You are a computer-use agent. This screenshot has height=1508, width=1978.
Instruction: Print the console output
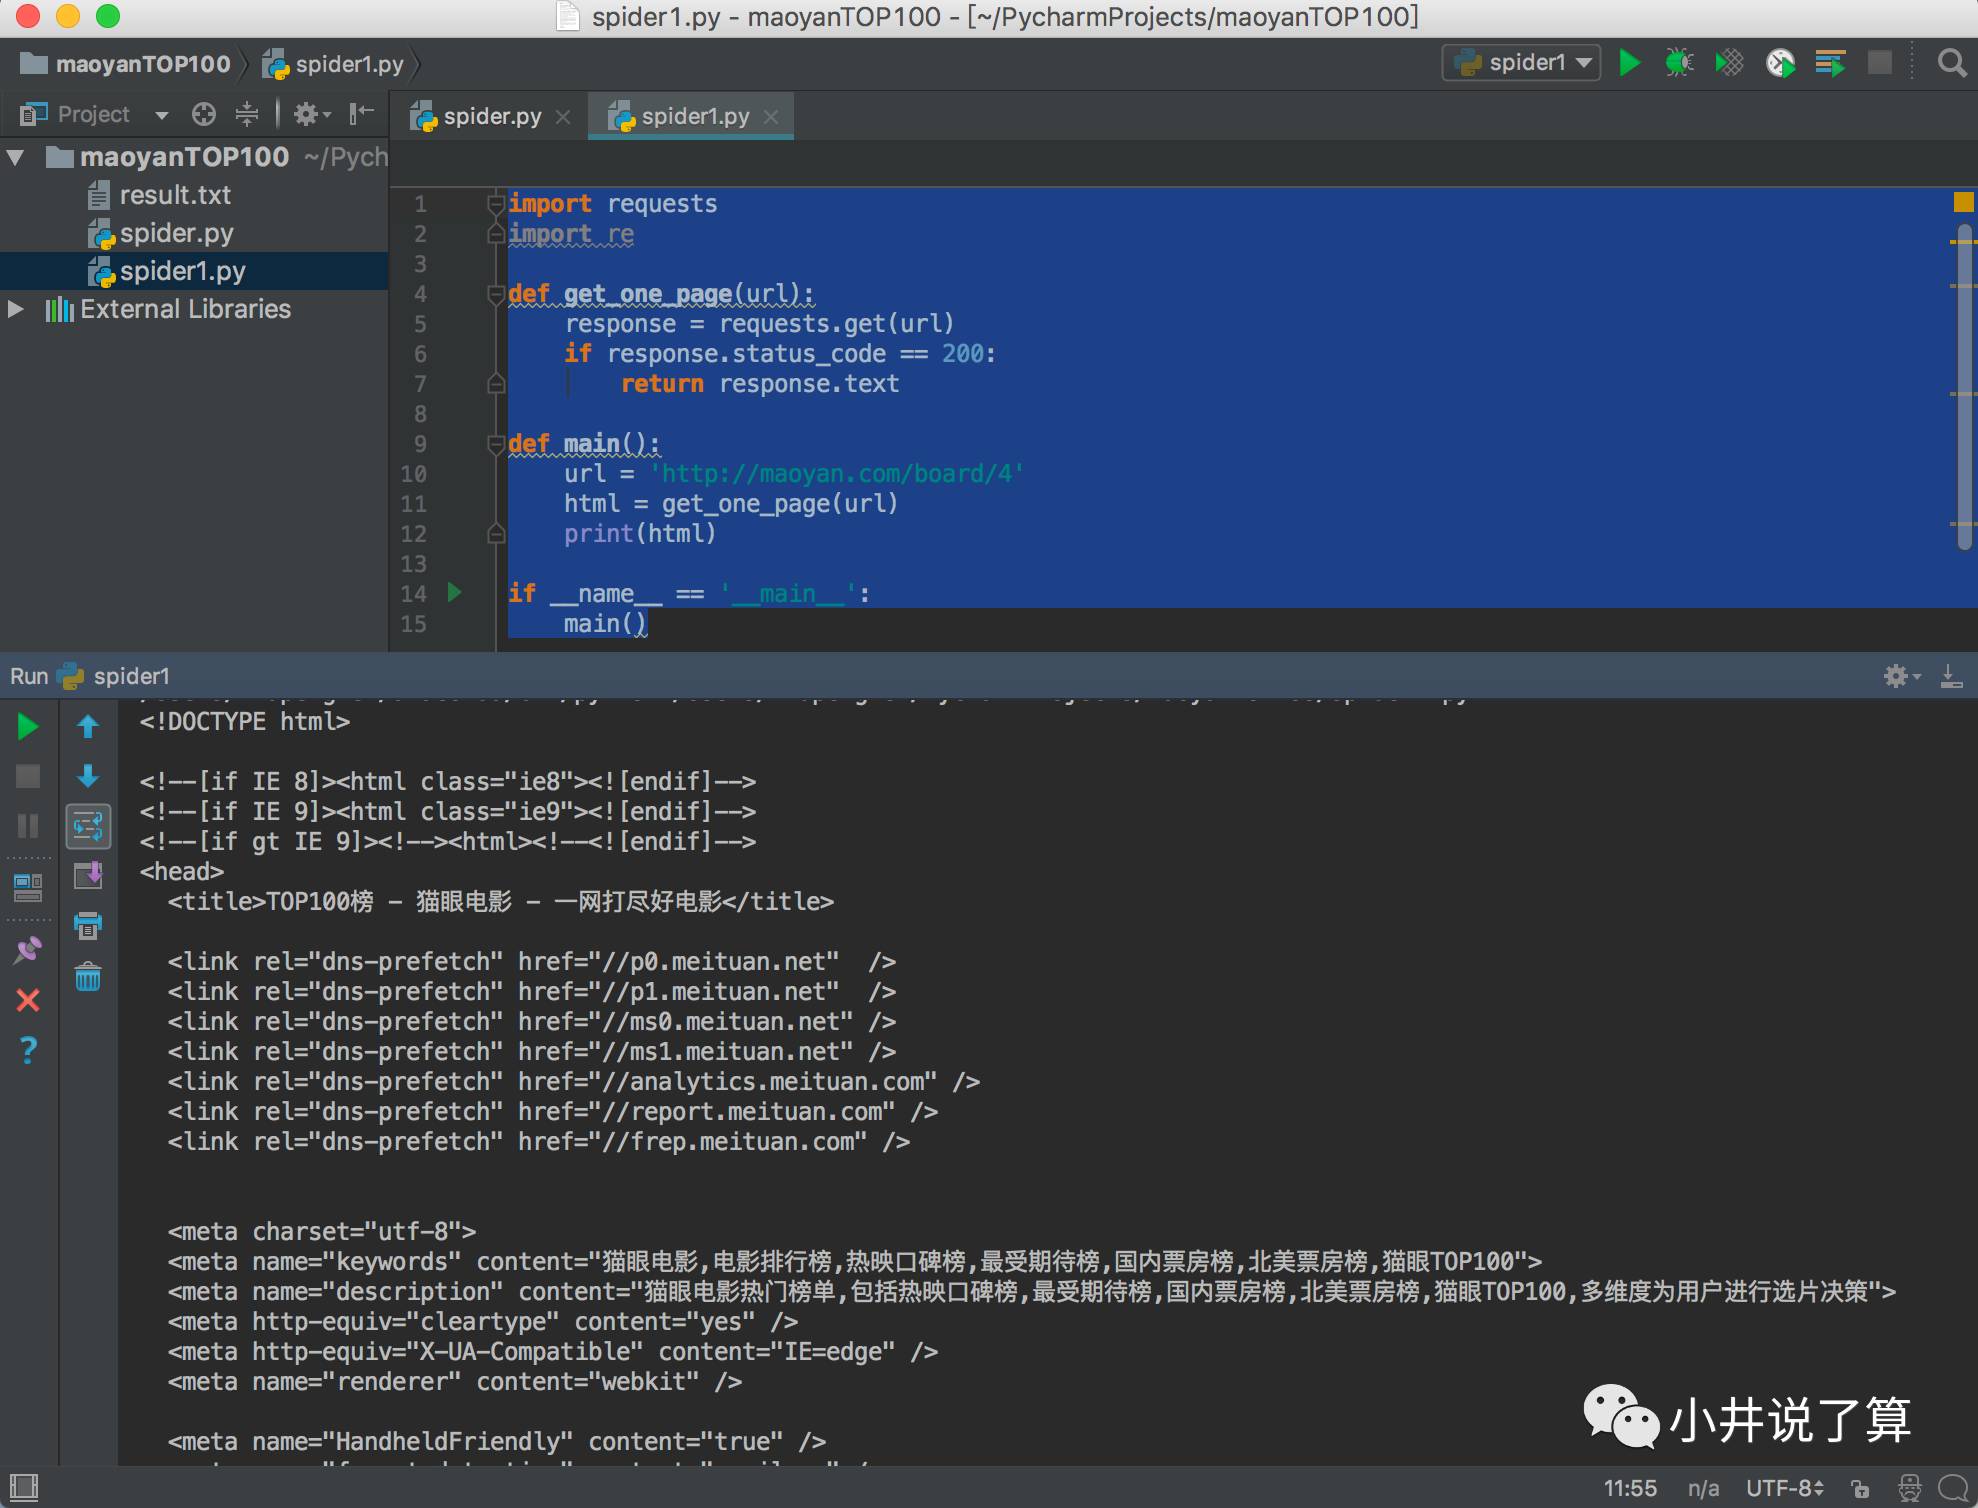88,926
